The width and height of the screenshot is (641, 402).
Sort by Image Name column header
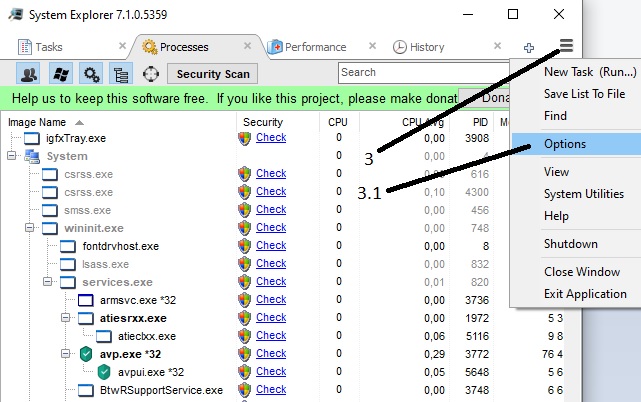tap(37, 122)
